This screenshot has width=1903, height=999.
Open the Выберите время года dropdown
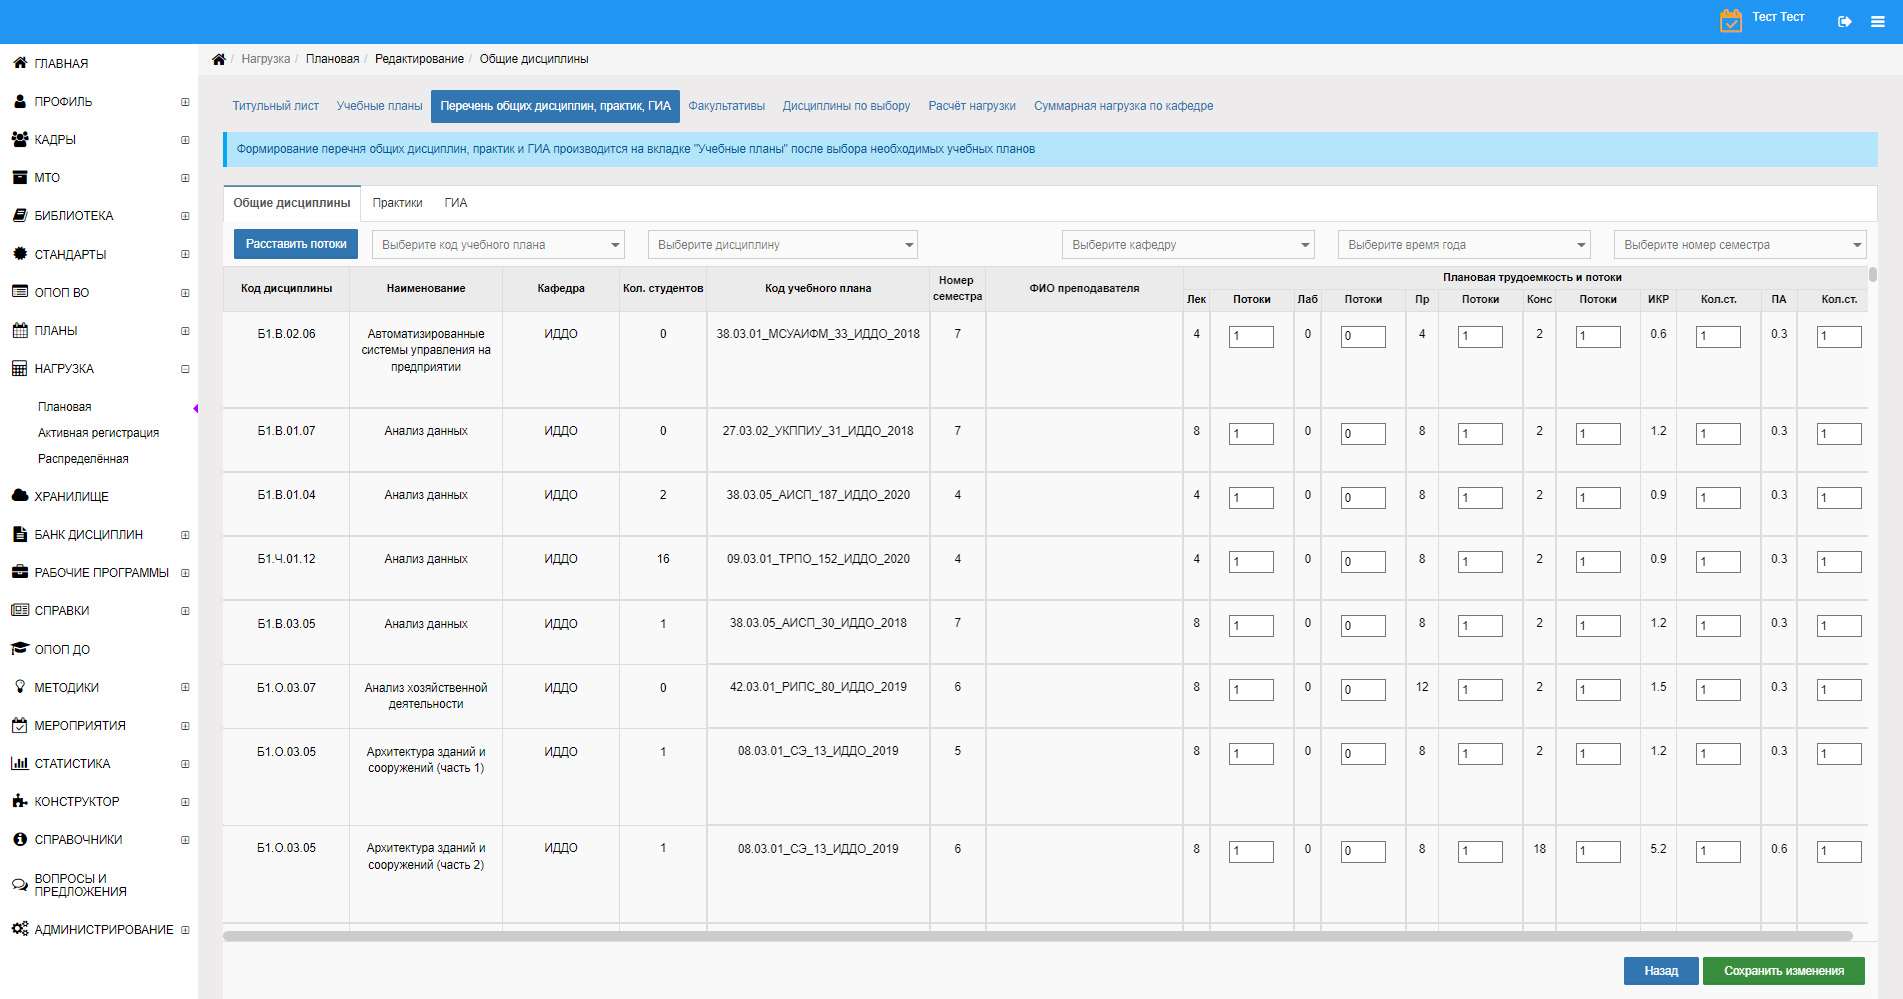[1464, 245]
